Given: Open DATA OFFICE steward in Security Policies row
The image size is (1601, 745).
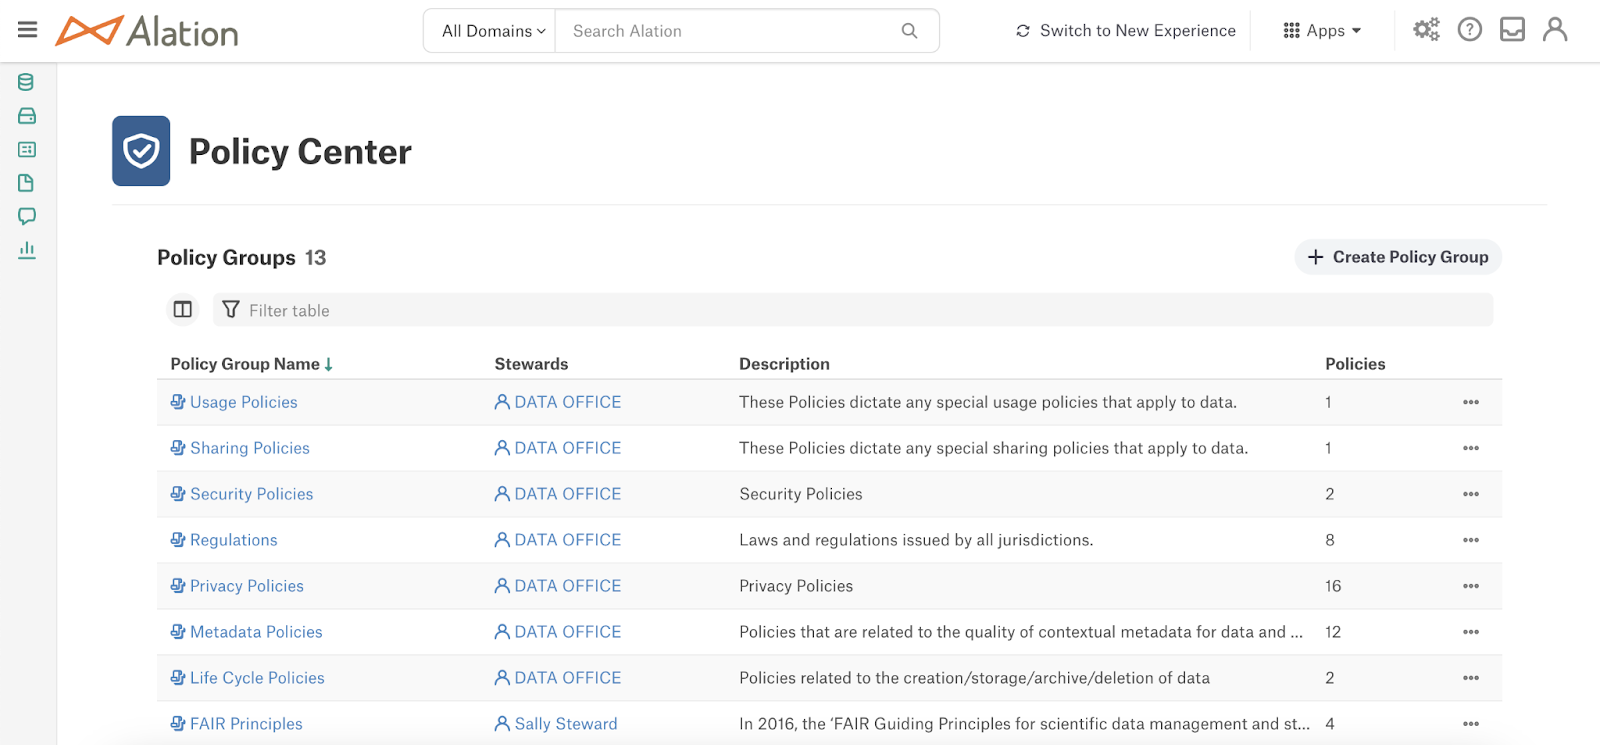Looking at the screenshot, I should pos(558,494).
